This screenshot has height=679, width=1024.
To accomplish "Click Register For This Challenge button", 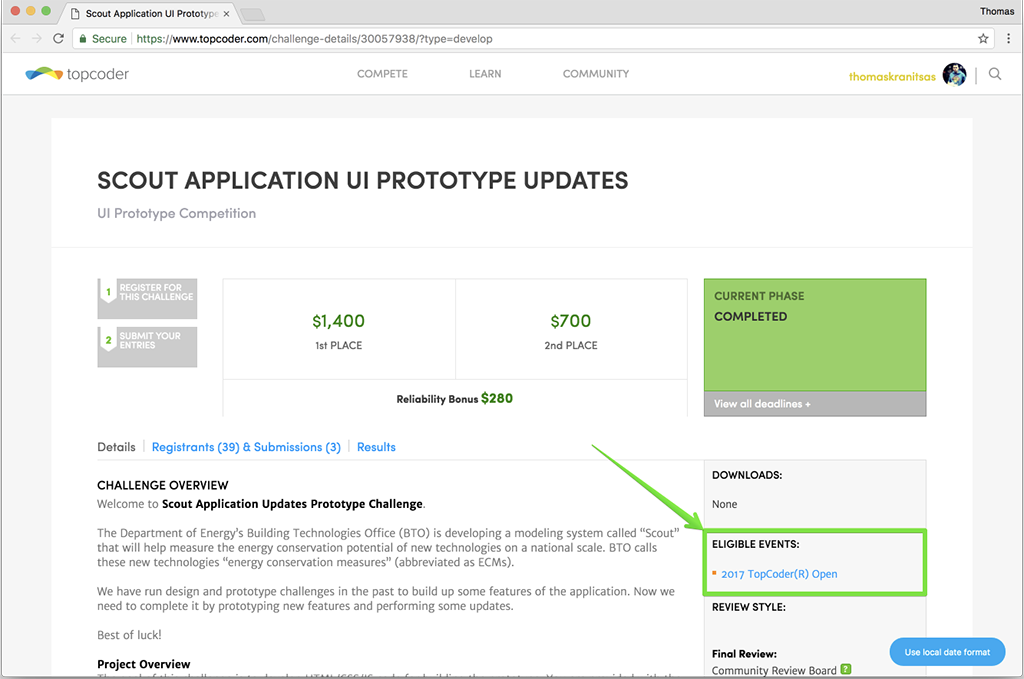I will (147, 298).
